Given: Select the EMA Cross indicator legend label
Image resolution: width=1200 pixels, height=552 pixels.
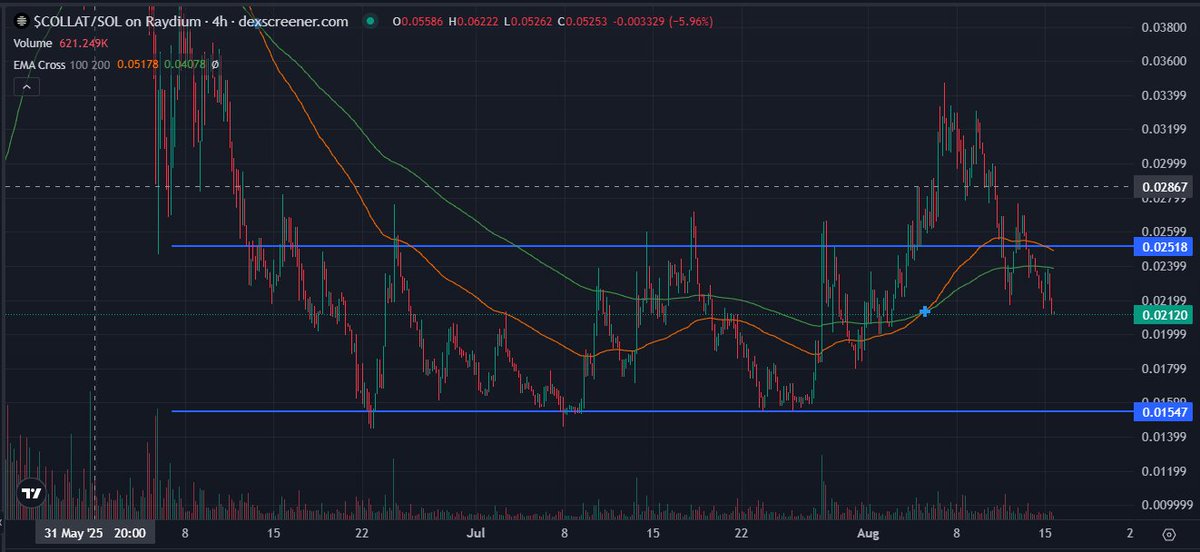Looking at the screenshot, I should point(41,64).
